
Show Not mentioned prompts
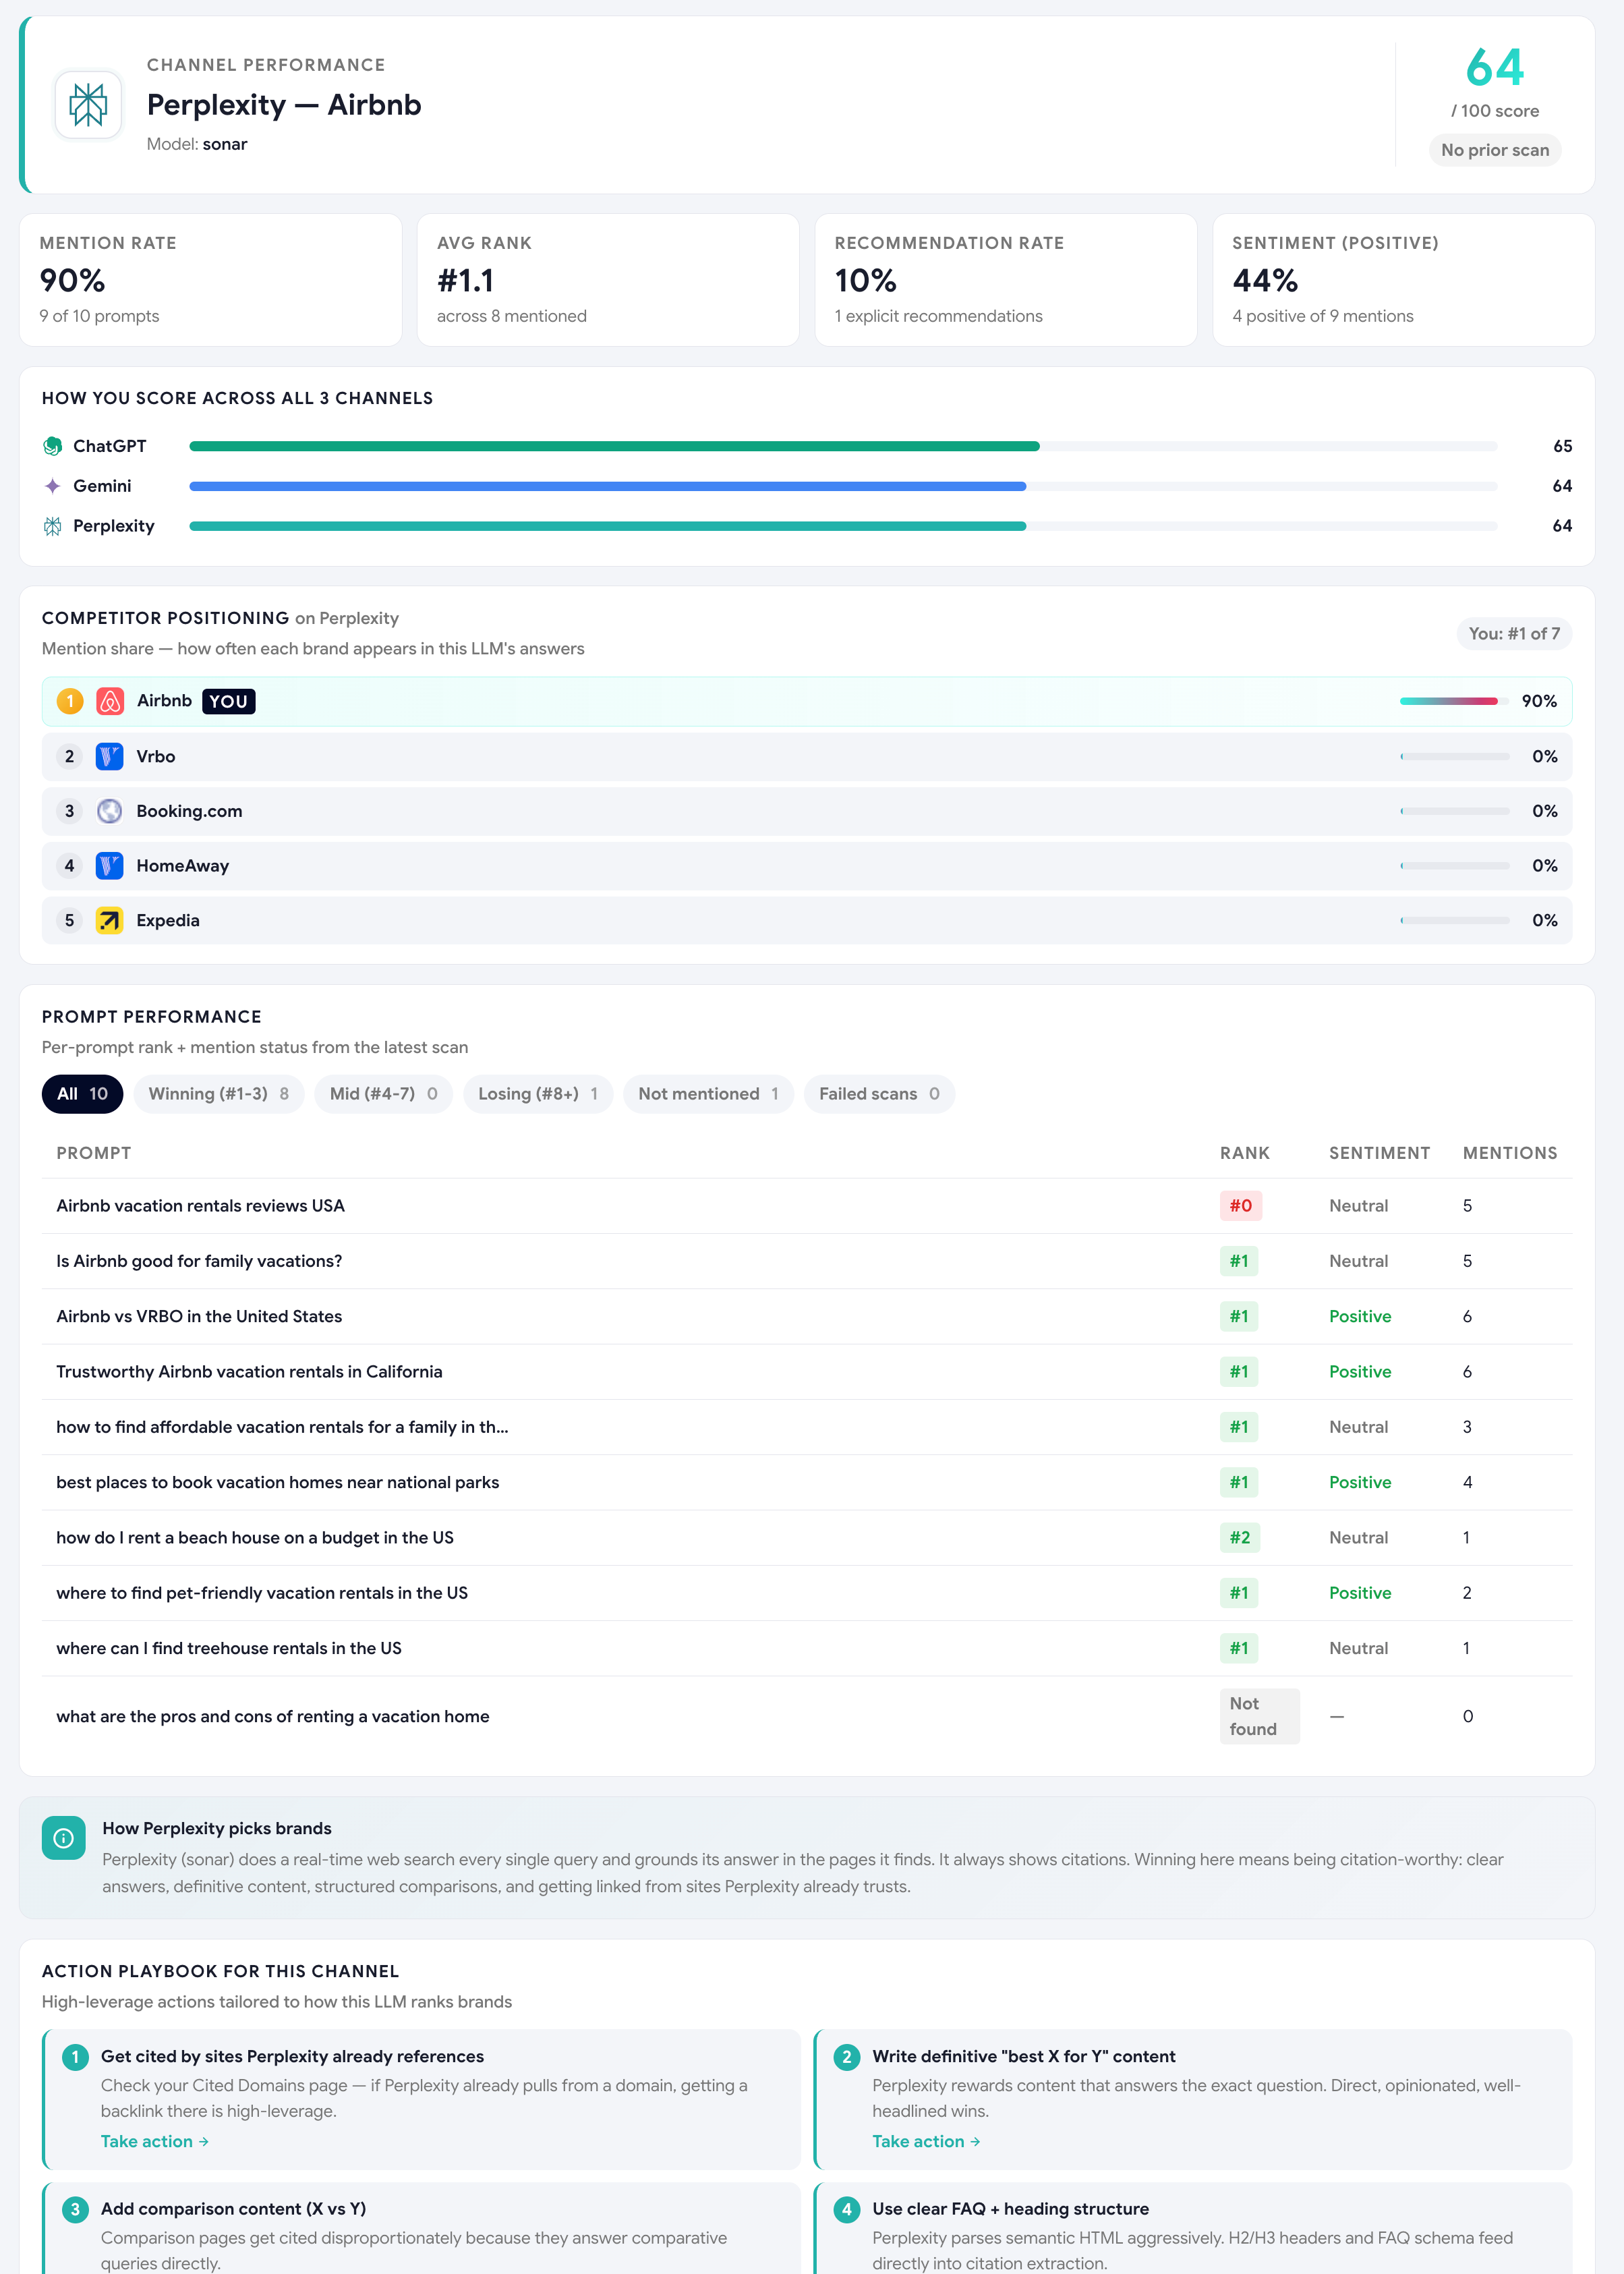pos(708,1094)
